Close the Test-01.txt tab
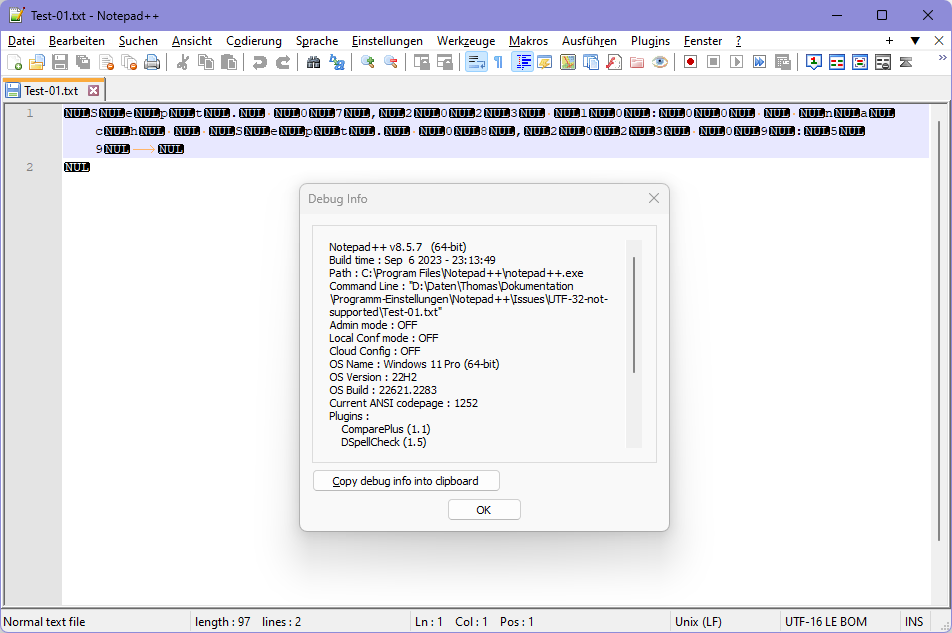Screen dimensions: 952x633 click(x=94, y=90)
